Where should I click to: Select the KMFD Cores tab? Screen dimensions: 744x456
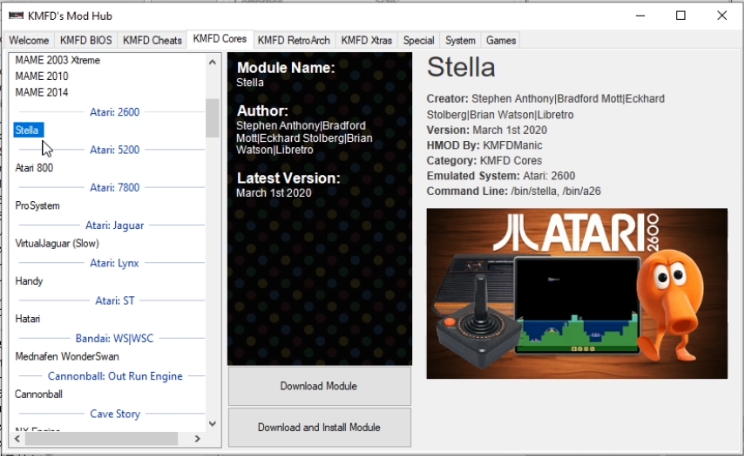(220, 39)
